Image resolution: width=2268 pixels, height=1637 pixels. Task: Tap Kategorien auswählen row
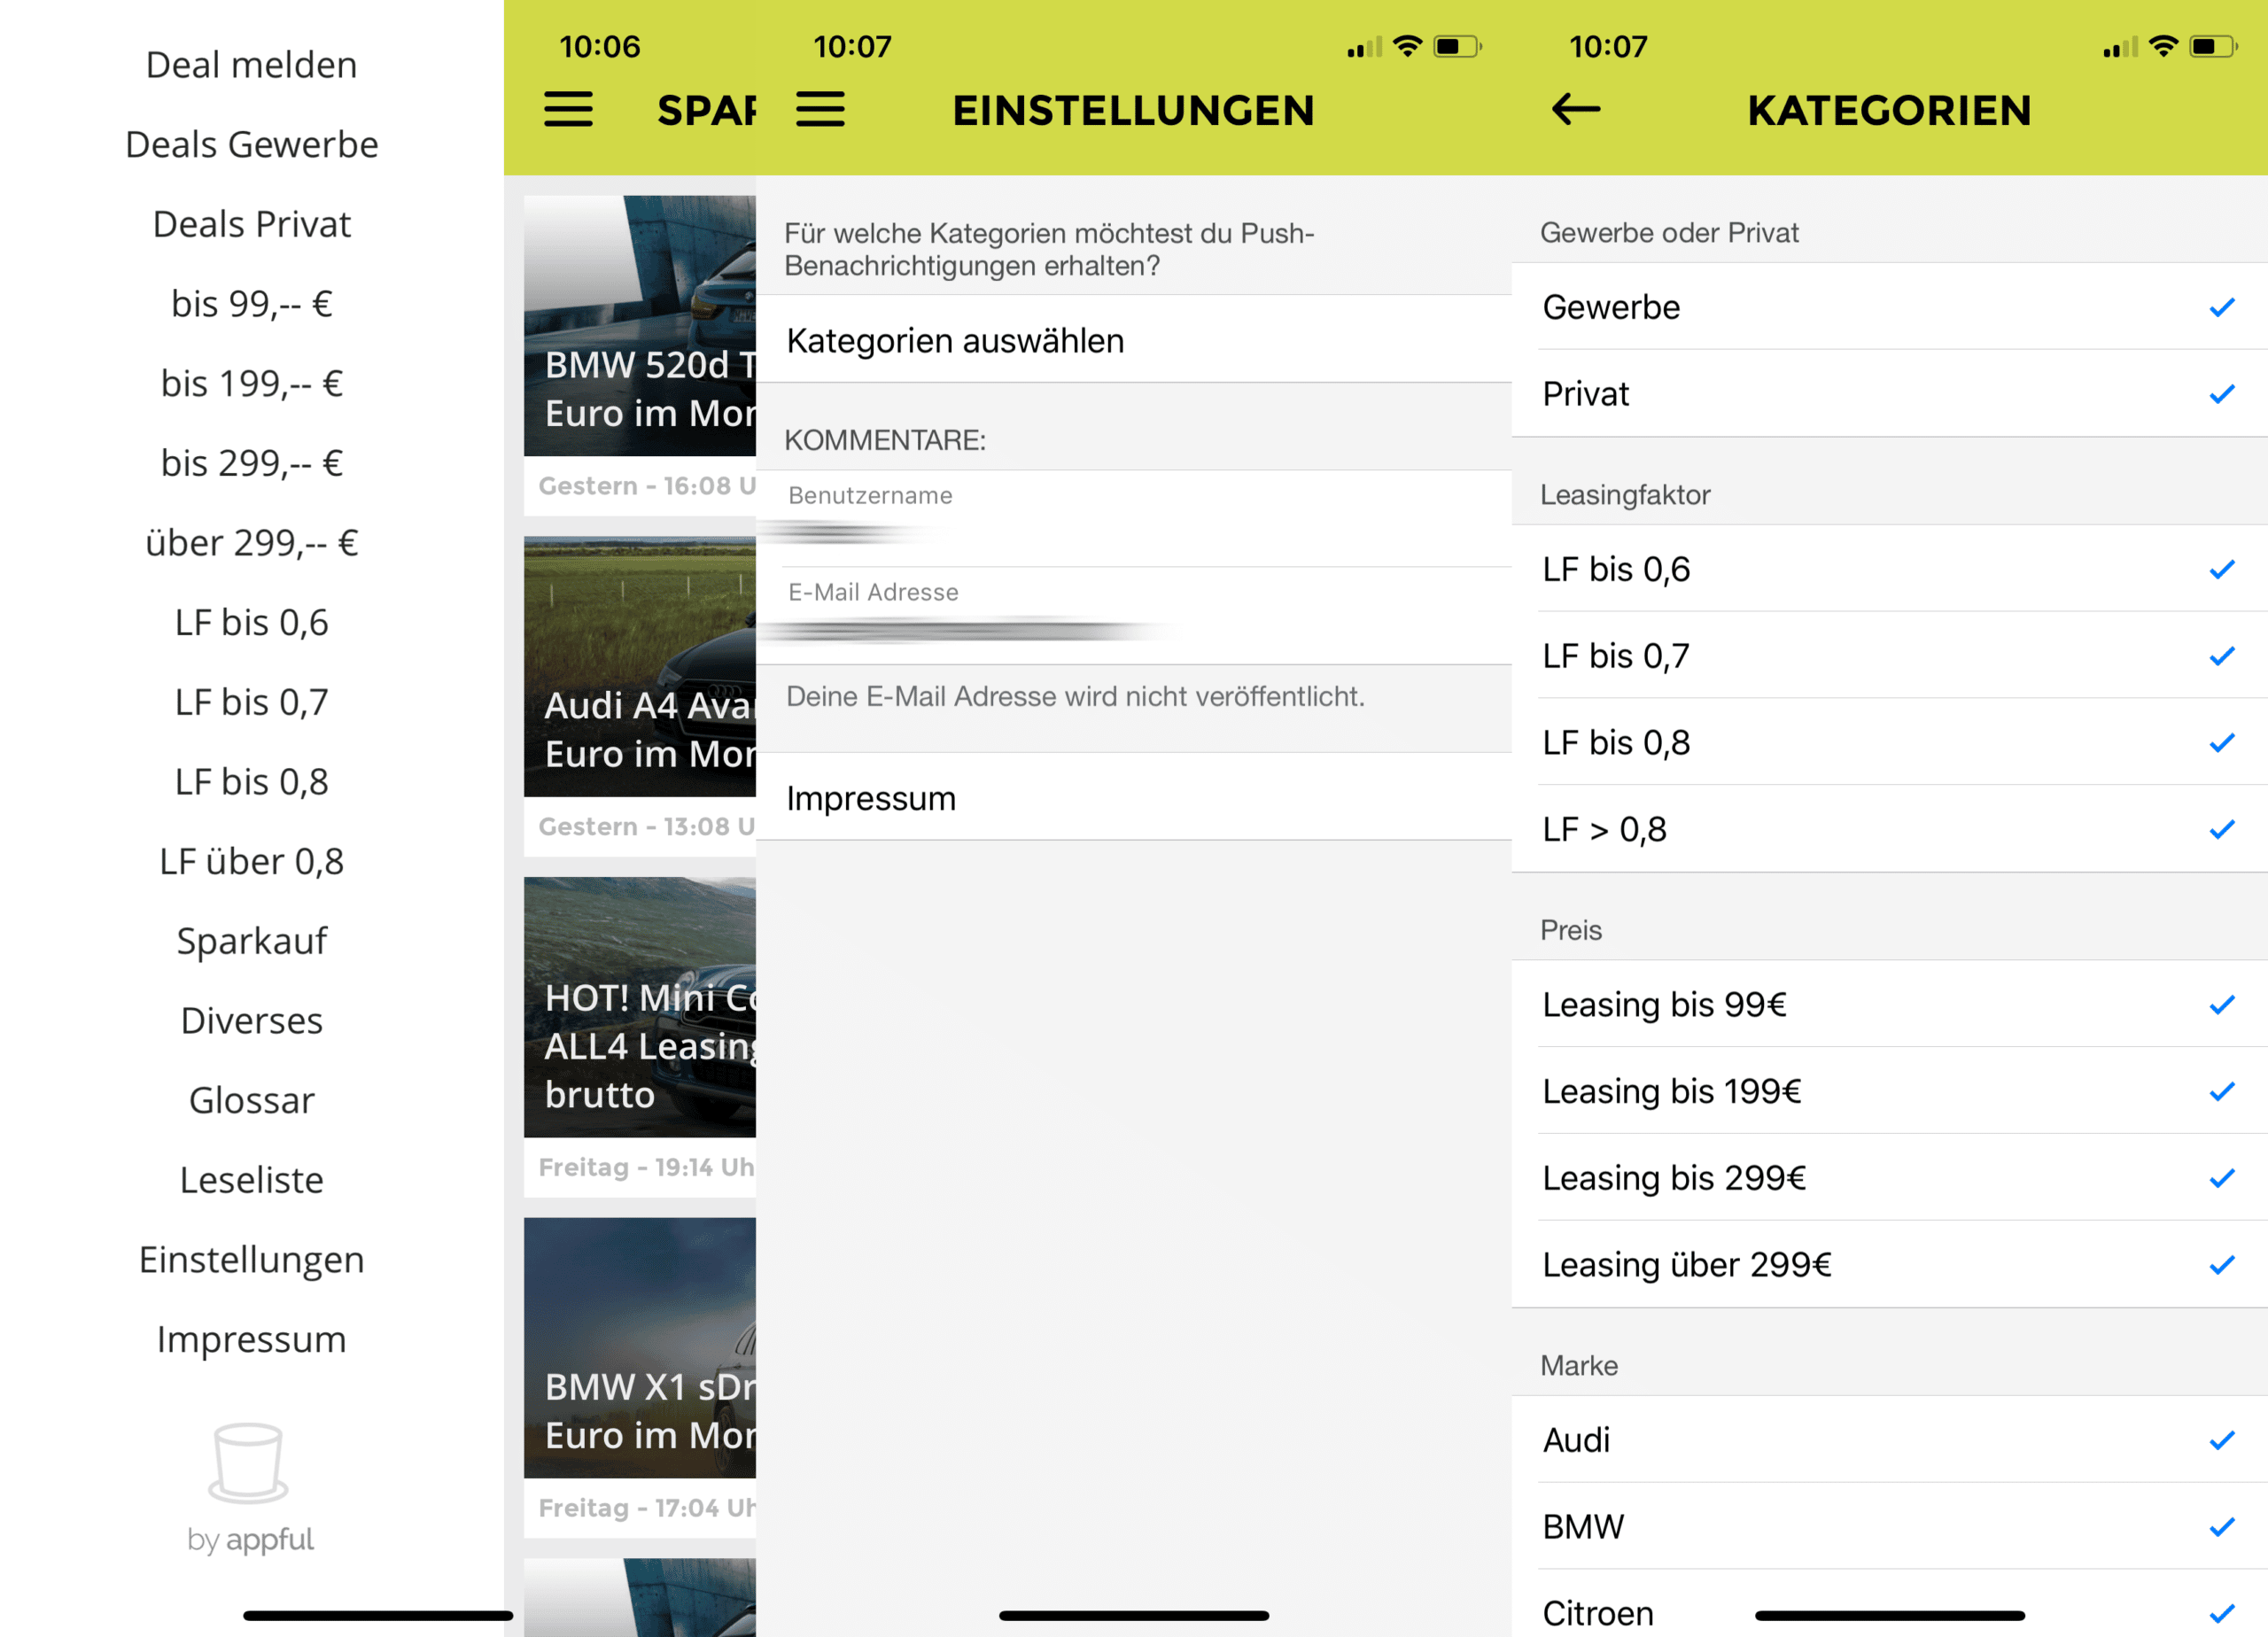(1134, 340)
